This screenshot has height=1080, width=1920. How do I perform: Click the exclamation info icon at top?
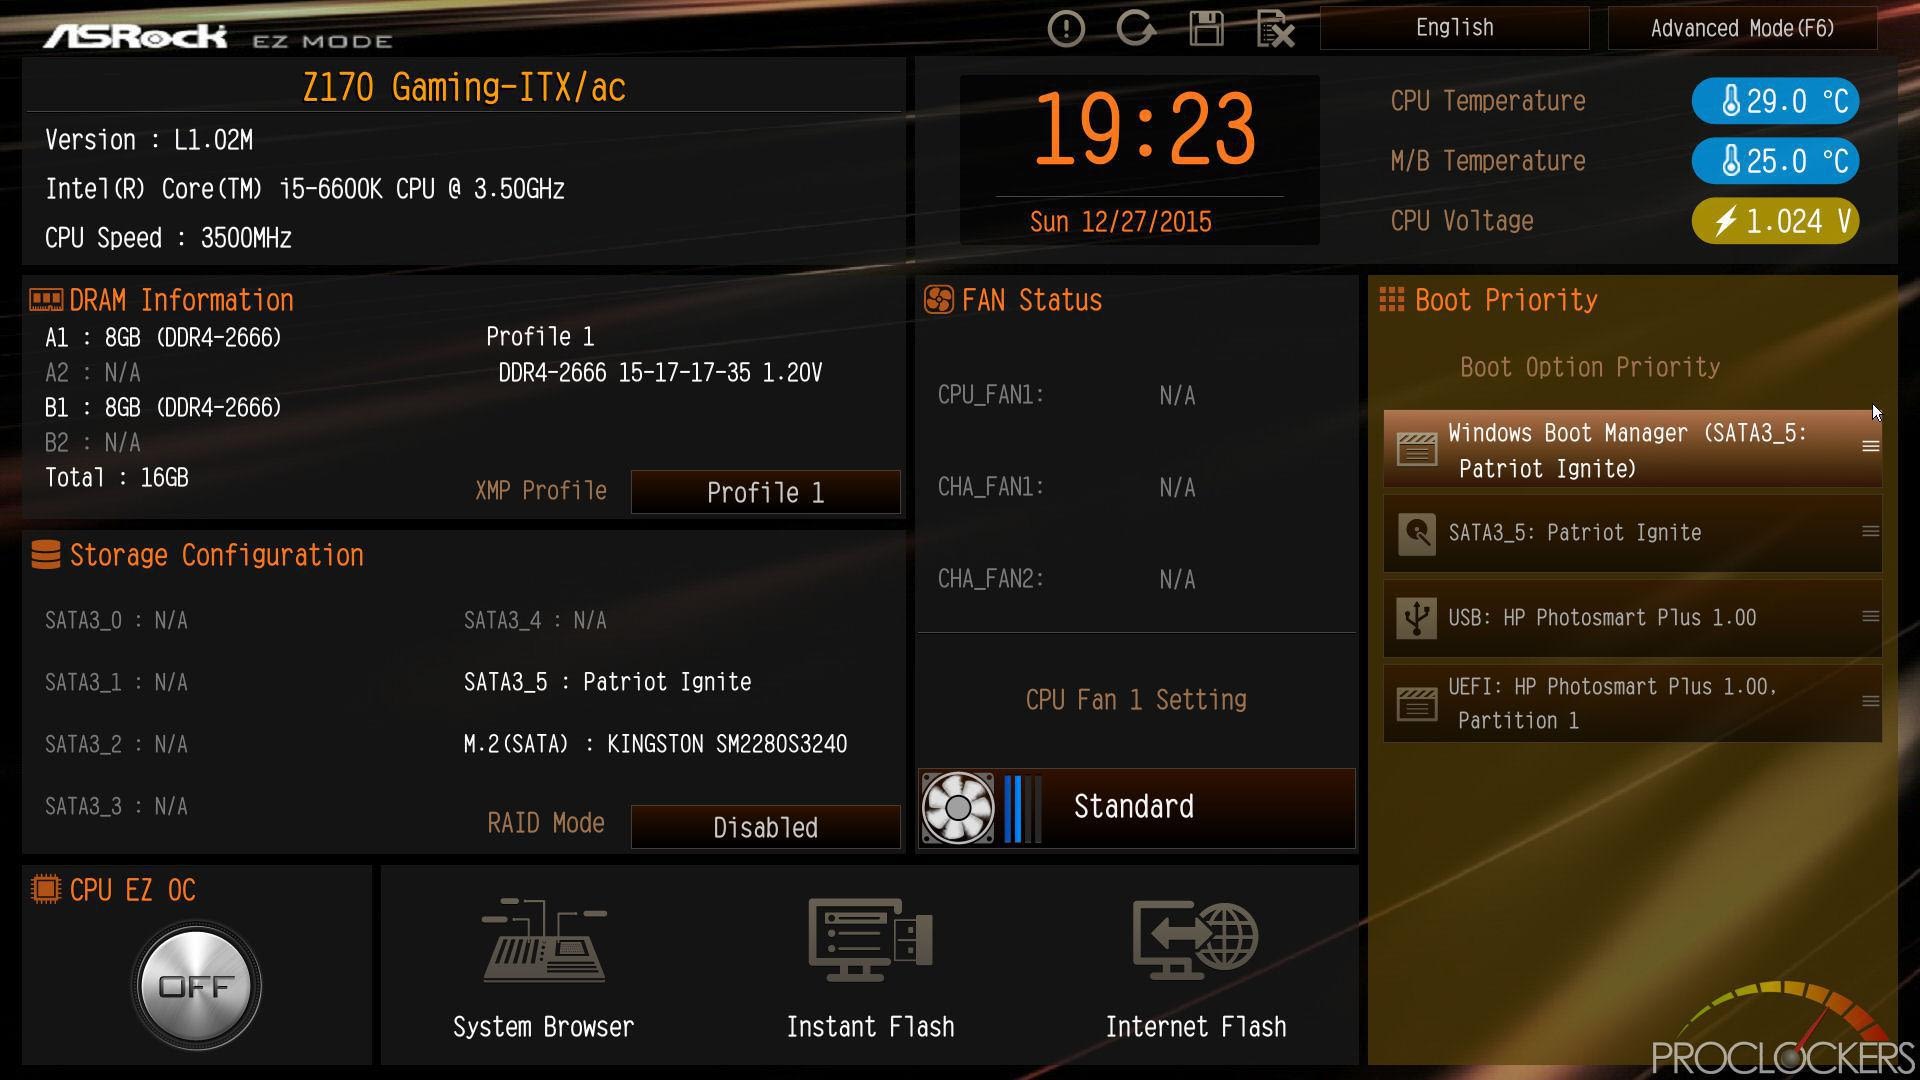click(1066, 29)
